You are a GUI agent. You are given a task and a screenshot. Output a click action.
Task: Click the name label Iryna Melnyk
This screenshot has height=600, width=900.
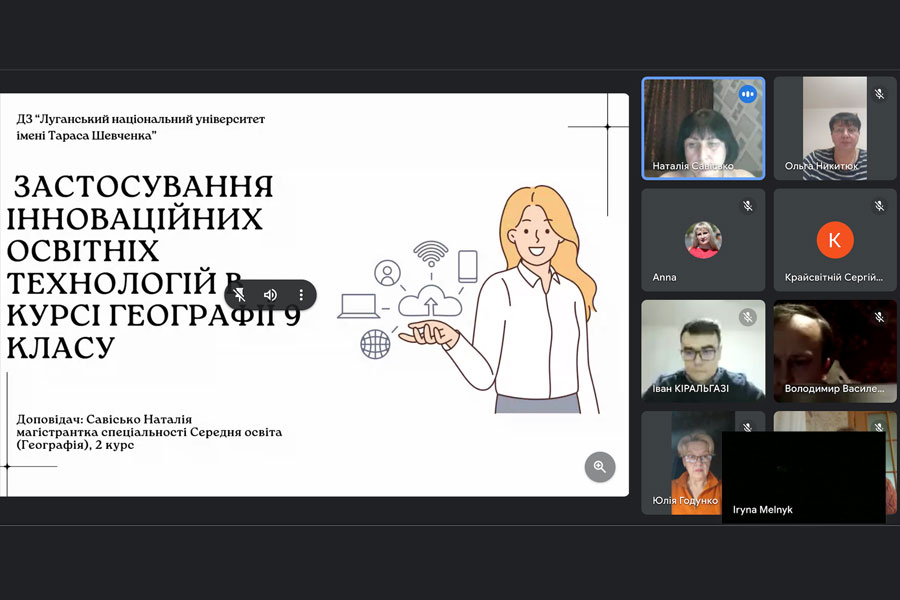[762, 509]
